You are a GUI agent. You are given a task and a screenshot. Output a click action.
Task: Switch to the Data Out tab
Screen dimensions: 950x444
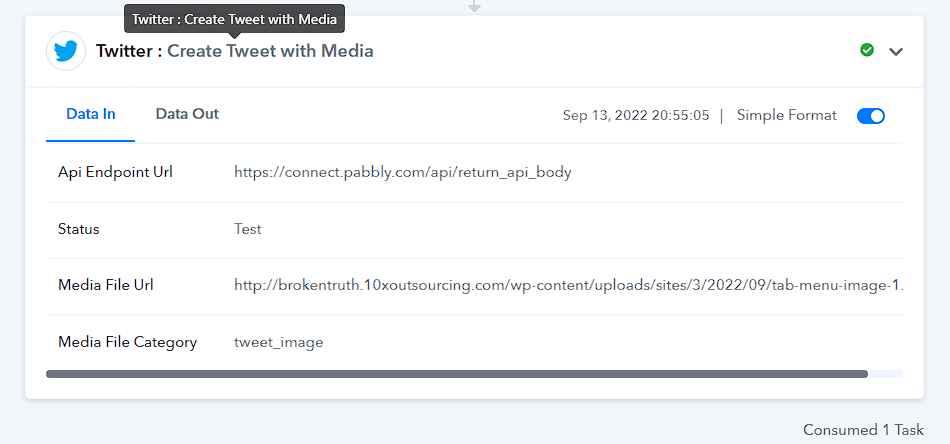click(187, 114)
